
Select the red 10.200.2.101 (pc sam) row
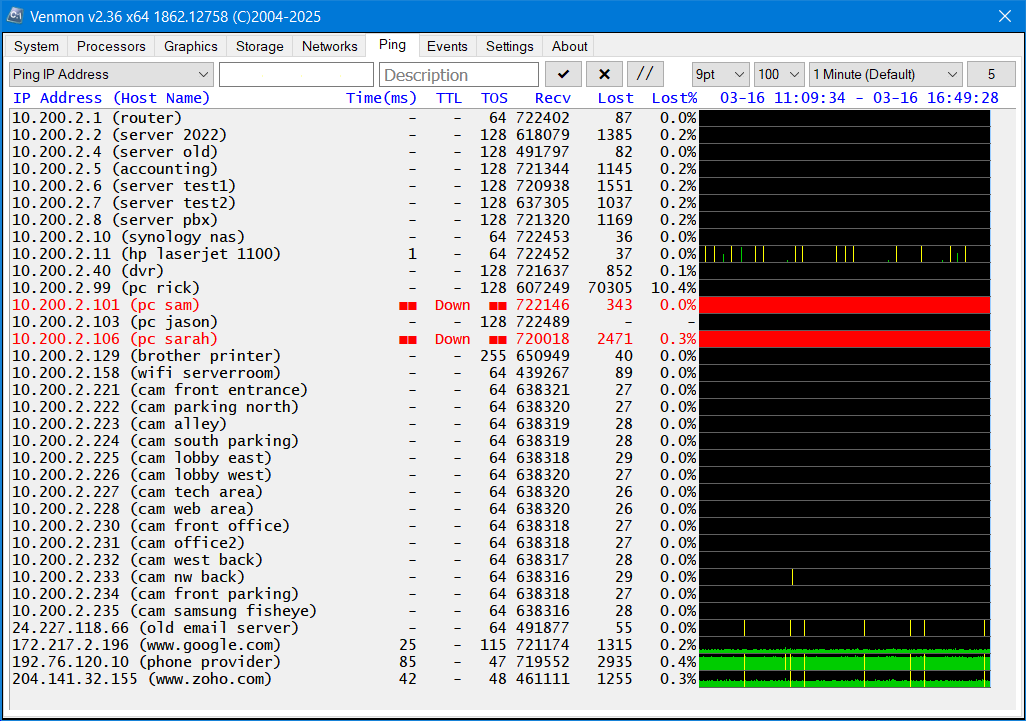[501, 305]
